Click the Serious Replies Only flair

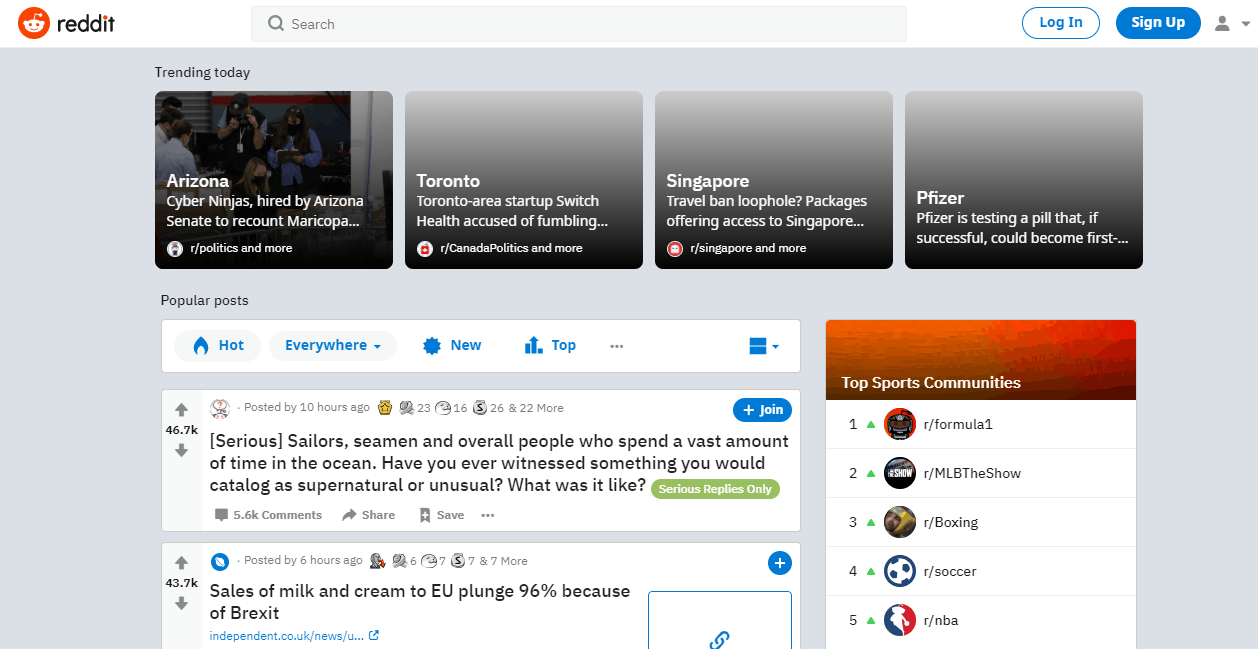pos(715,489)
